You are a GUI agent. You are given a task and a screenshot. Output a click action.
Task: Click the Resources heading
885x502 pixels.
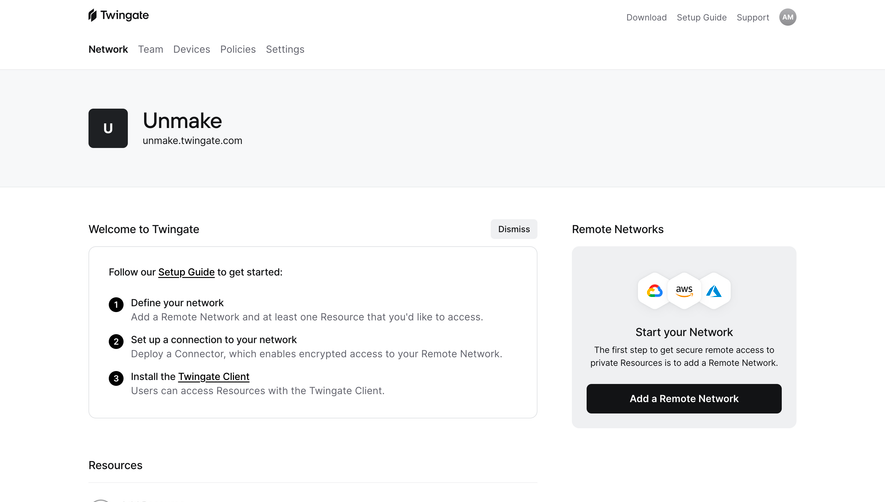tap(115, 465)
